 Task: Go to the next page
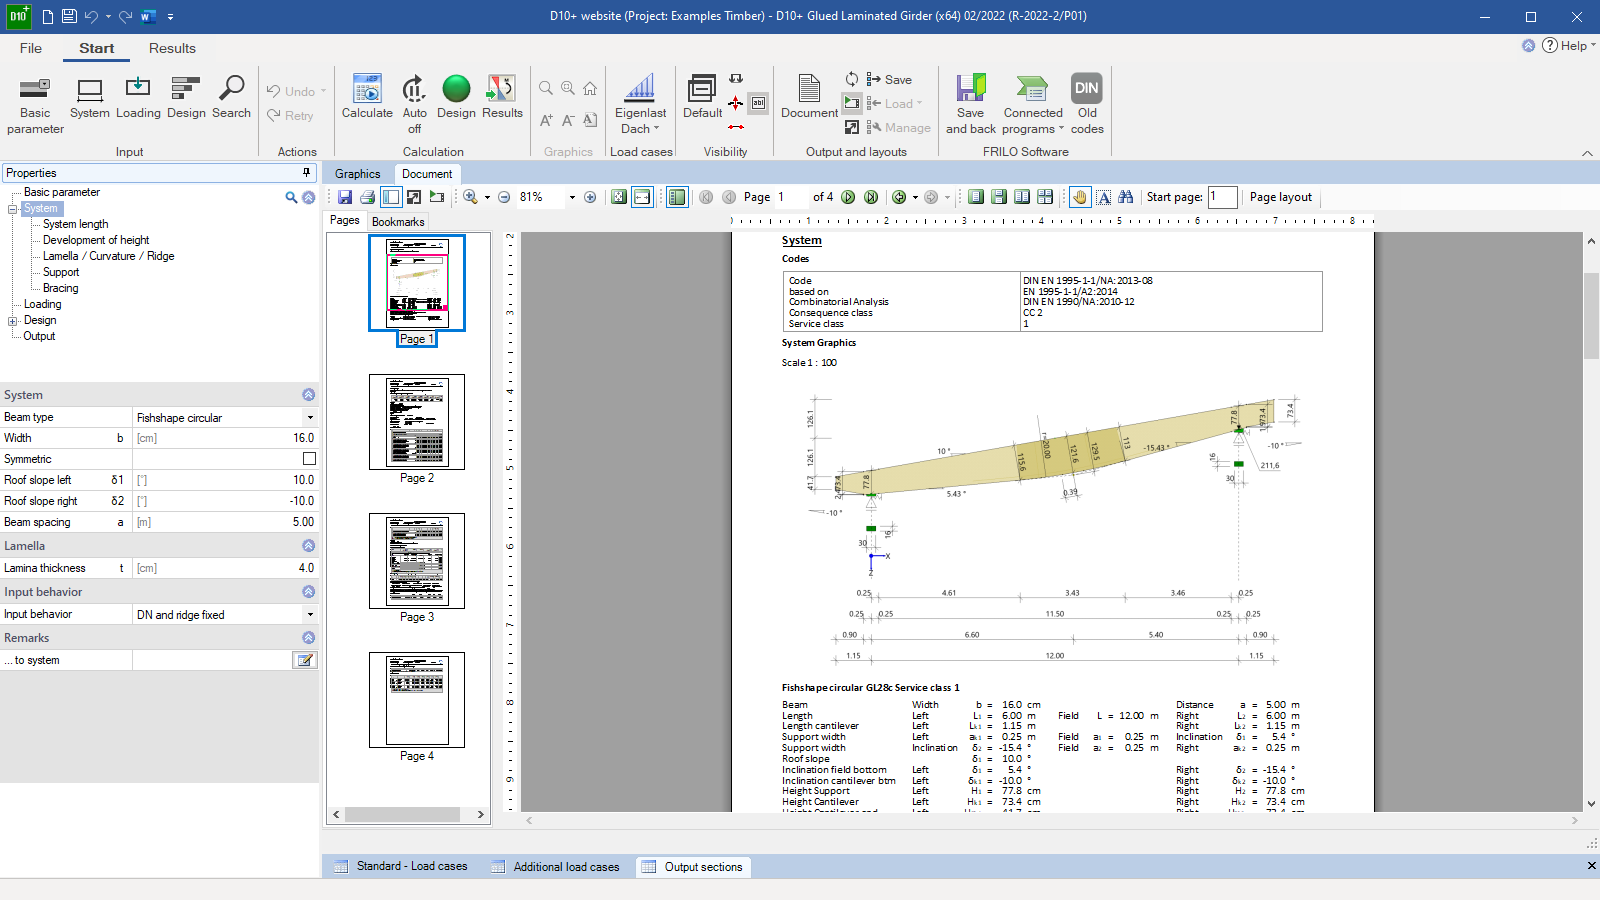point(848,197)
